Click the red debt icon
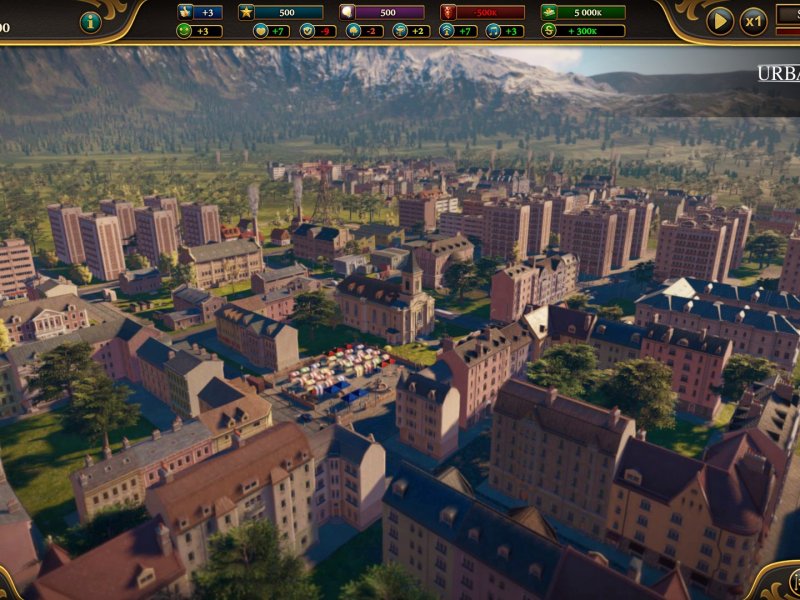Screen dimensions: 800x600 [x=447, y=12]
